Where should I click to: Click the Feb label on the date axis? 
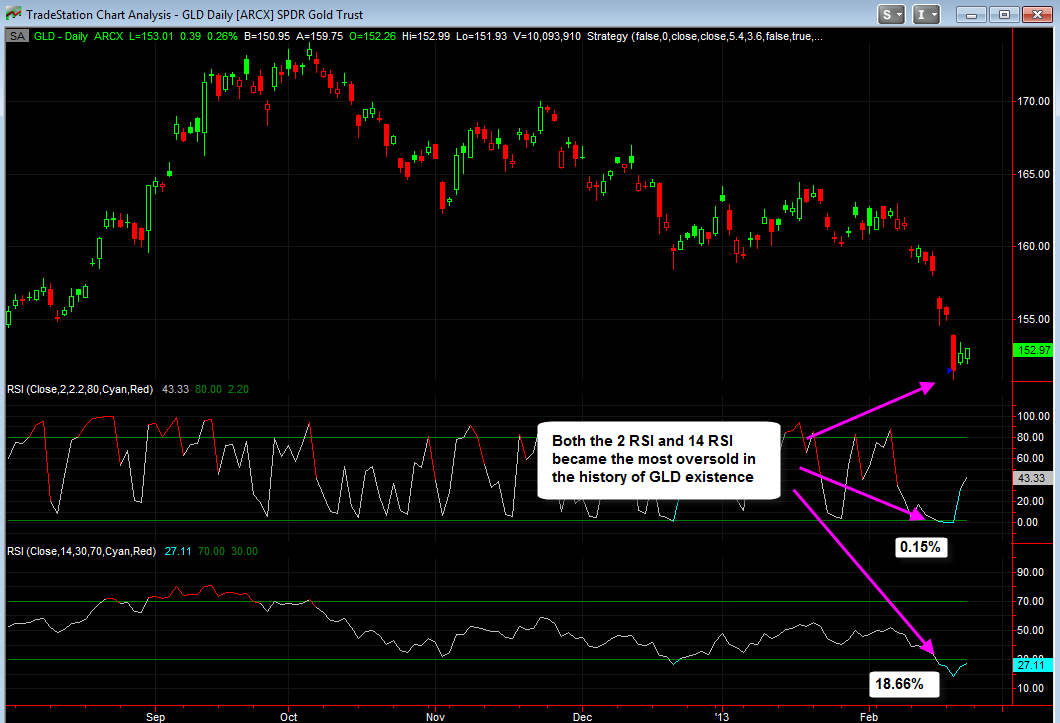869,717
